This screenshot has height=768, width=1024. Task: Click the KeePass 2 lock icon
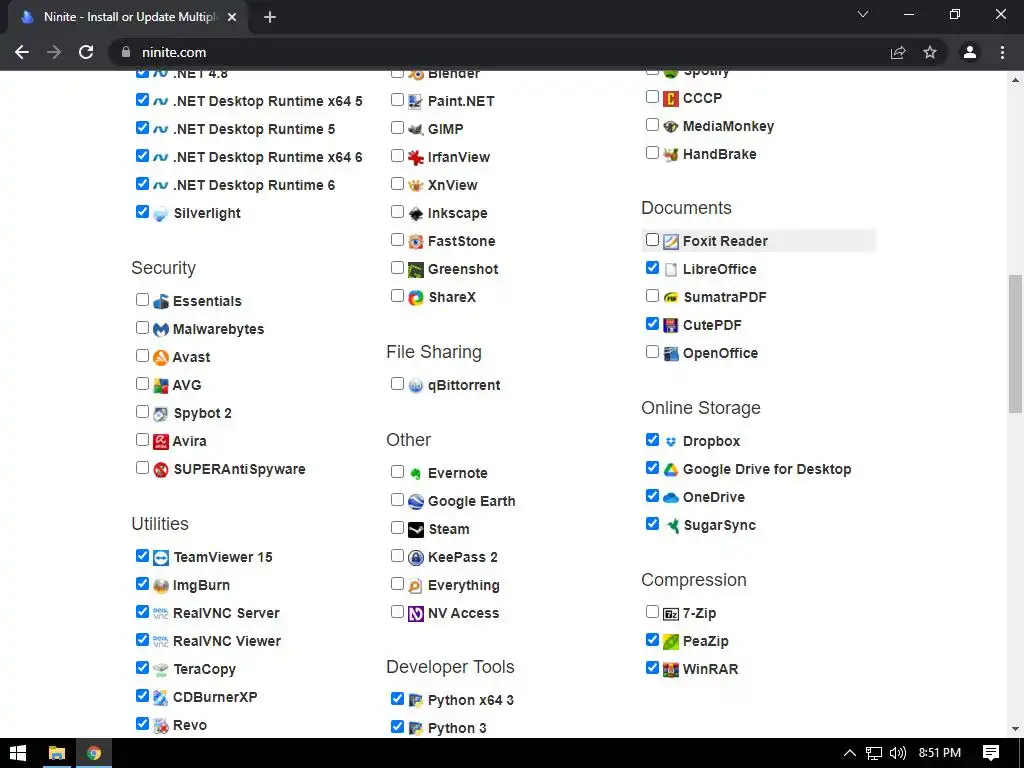tap(416, 558)
